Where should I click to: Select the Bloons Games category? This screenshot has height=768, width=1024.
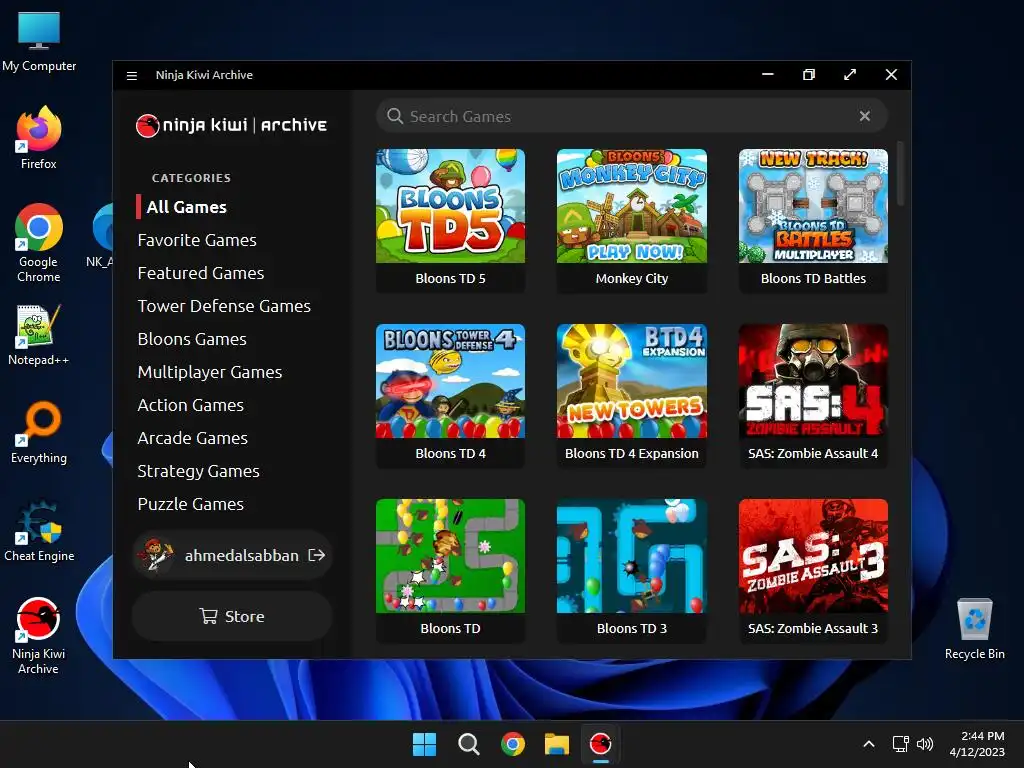tap(192, 339)
